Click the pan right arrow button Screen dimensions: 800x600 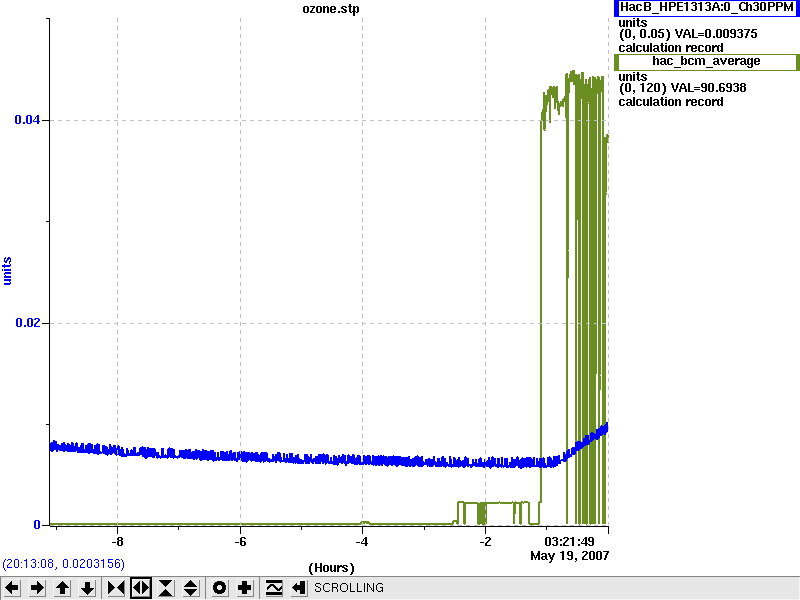click(37, 588)
